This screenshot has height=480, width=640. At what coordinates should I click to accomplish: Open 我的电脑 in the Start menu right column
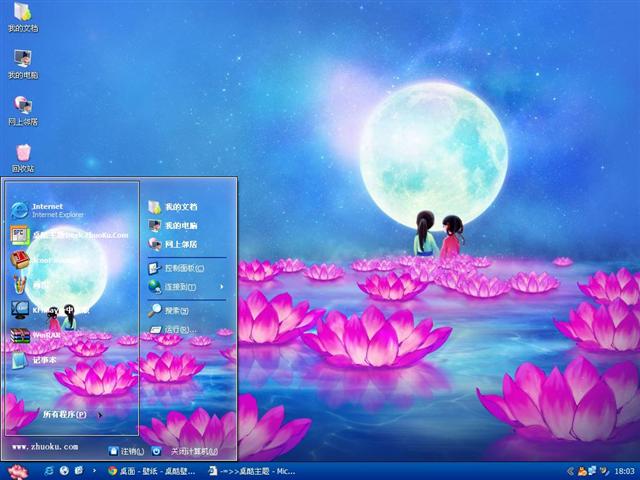(x=173, y=225)
